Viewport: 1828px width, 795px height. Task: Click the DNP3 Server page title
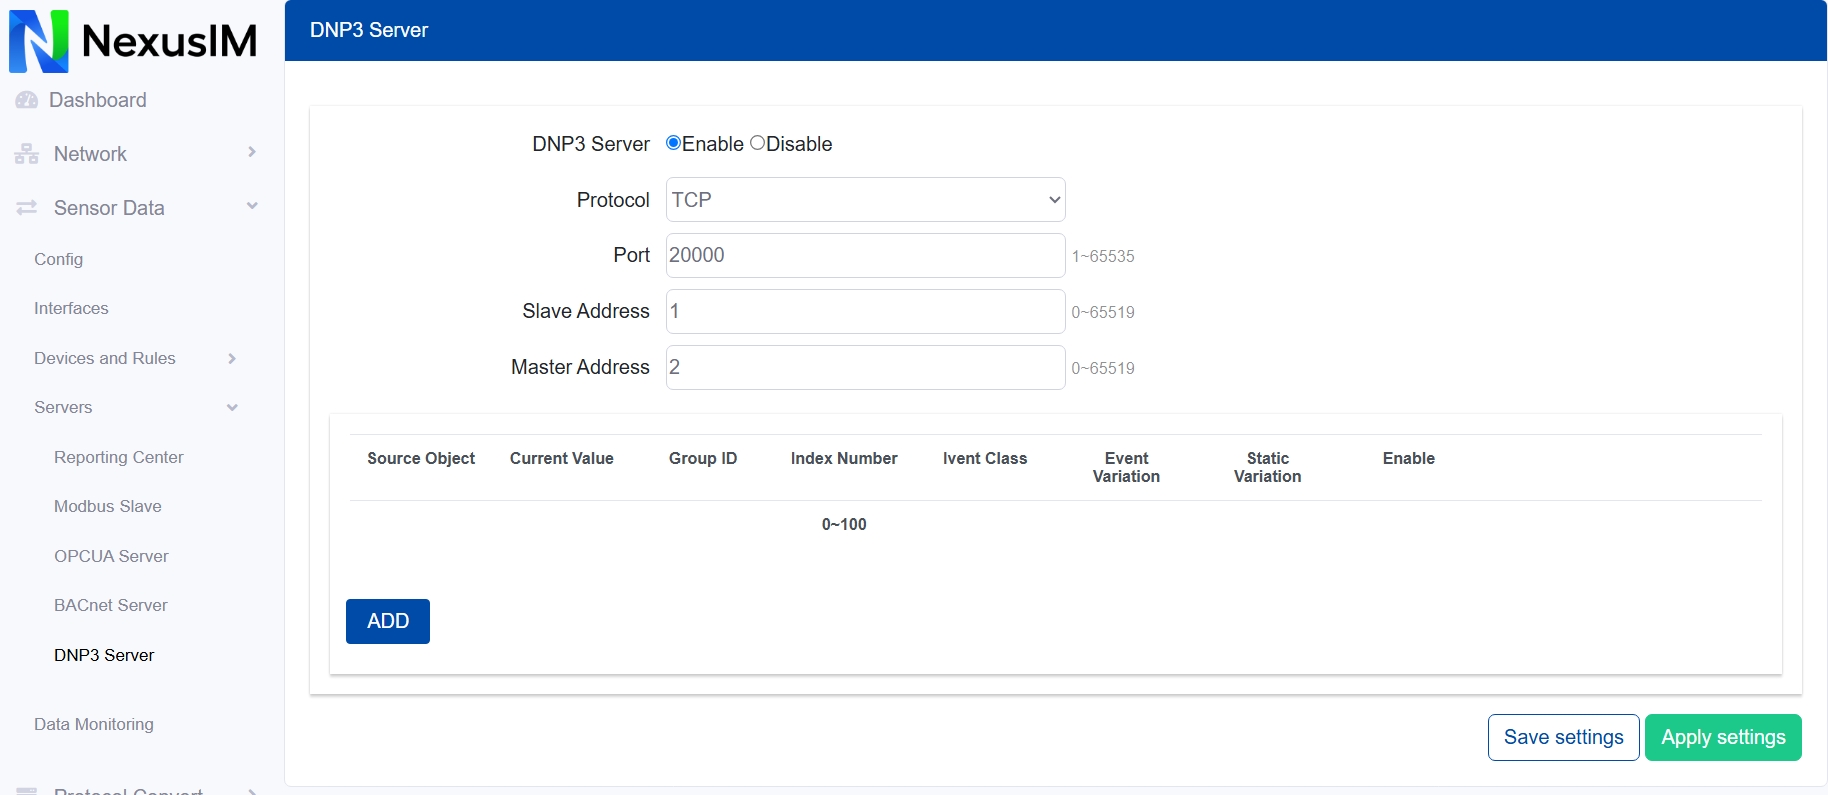pyautogui.click(x=369, y=30)
